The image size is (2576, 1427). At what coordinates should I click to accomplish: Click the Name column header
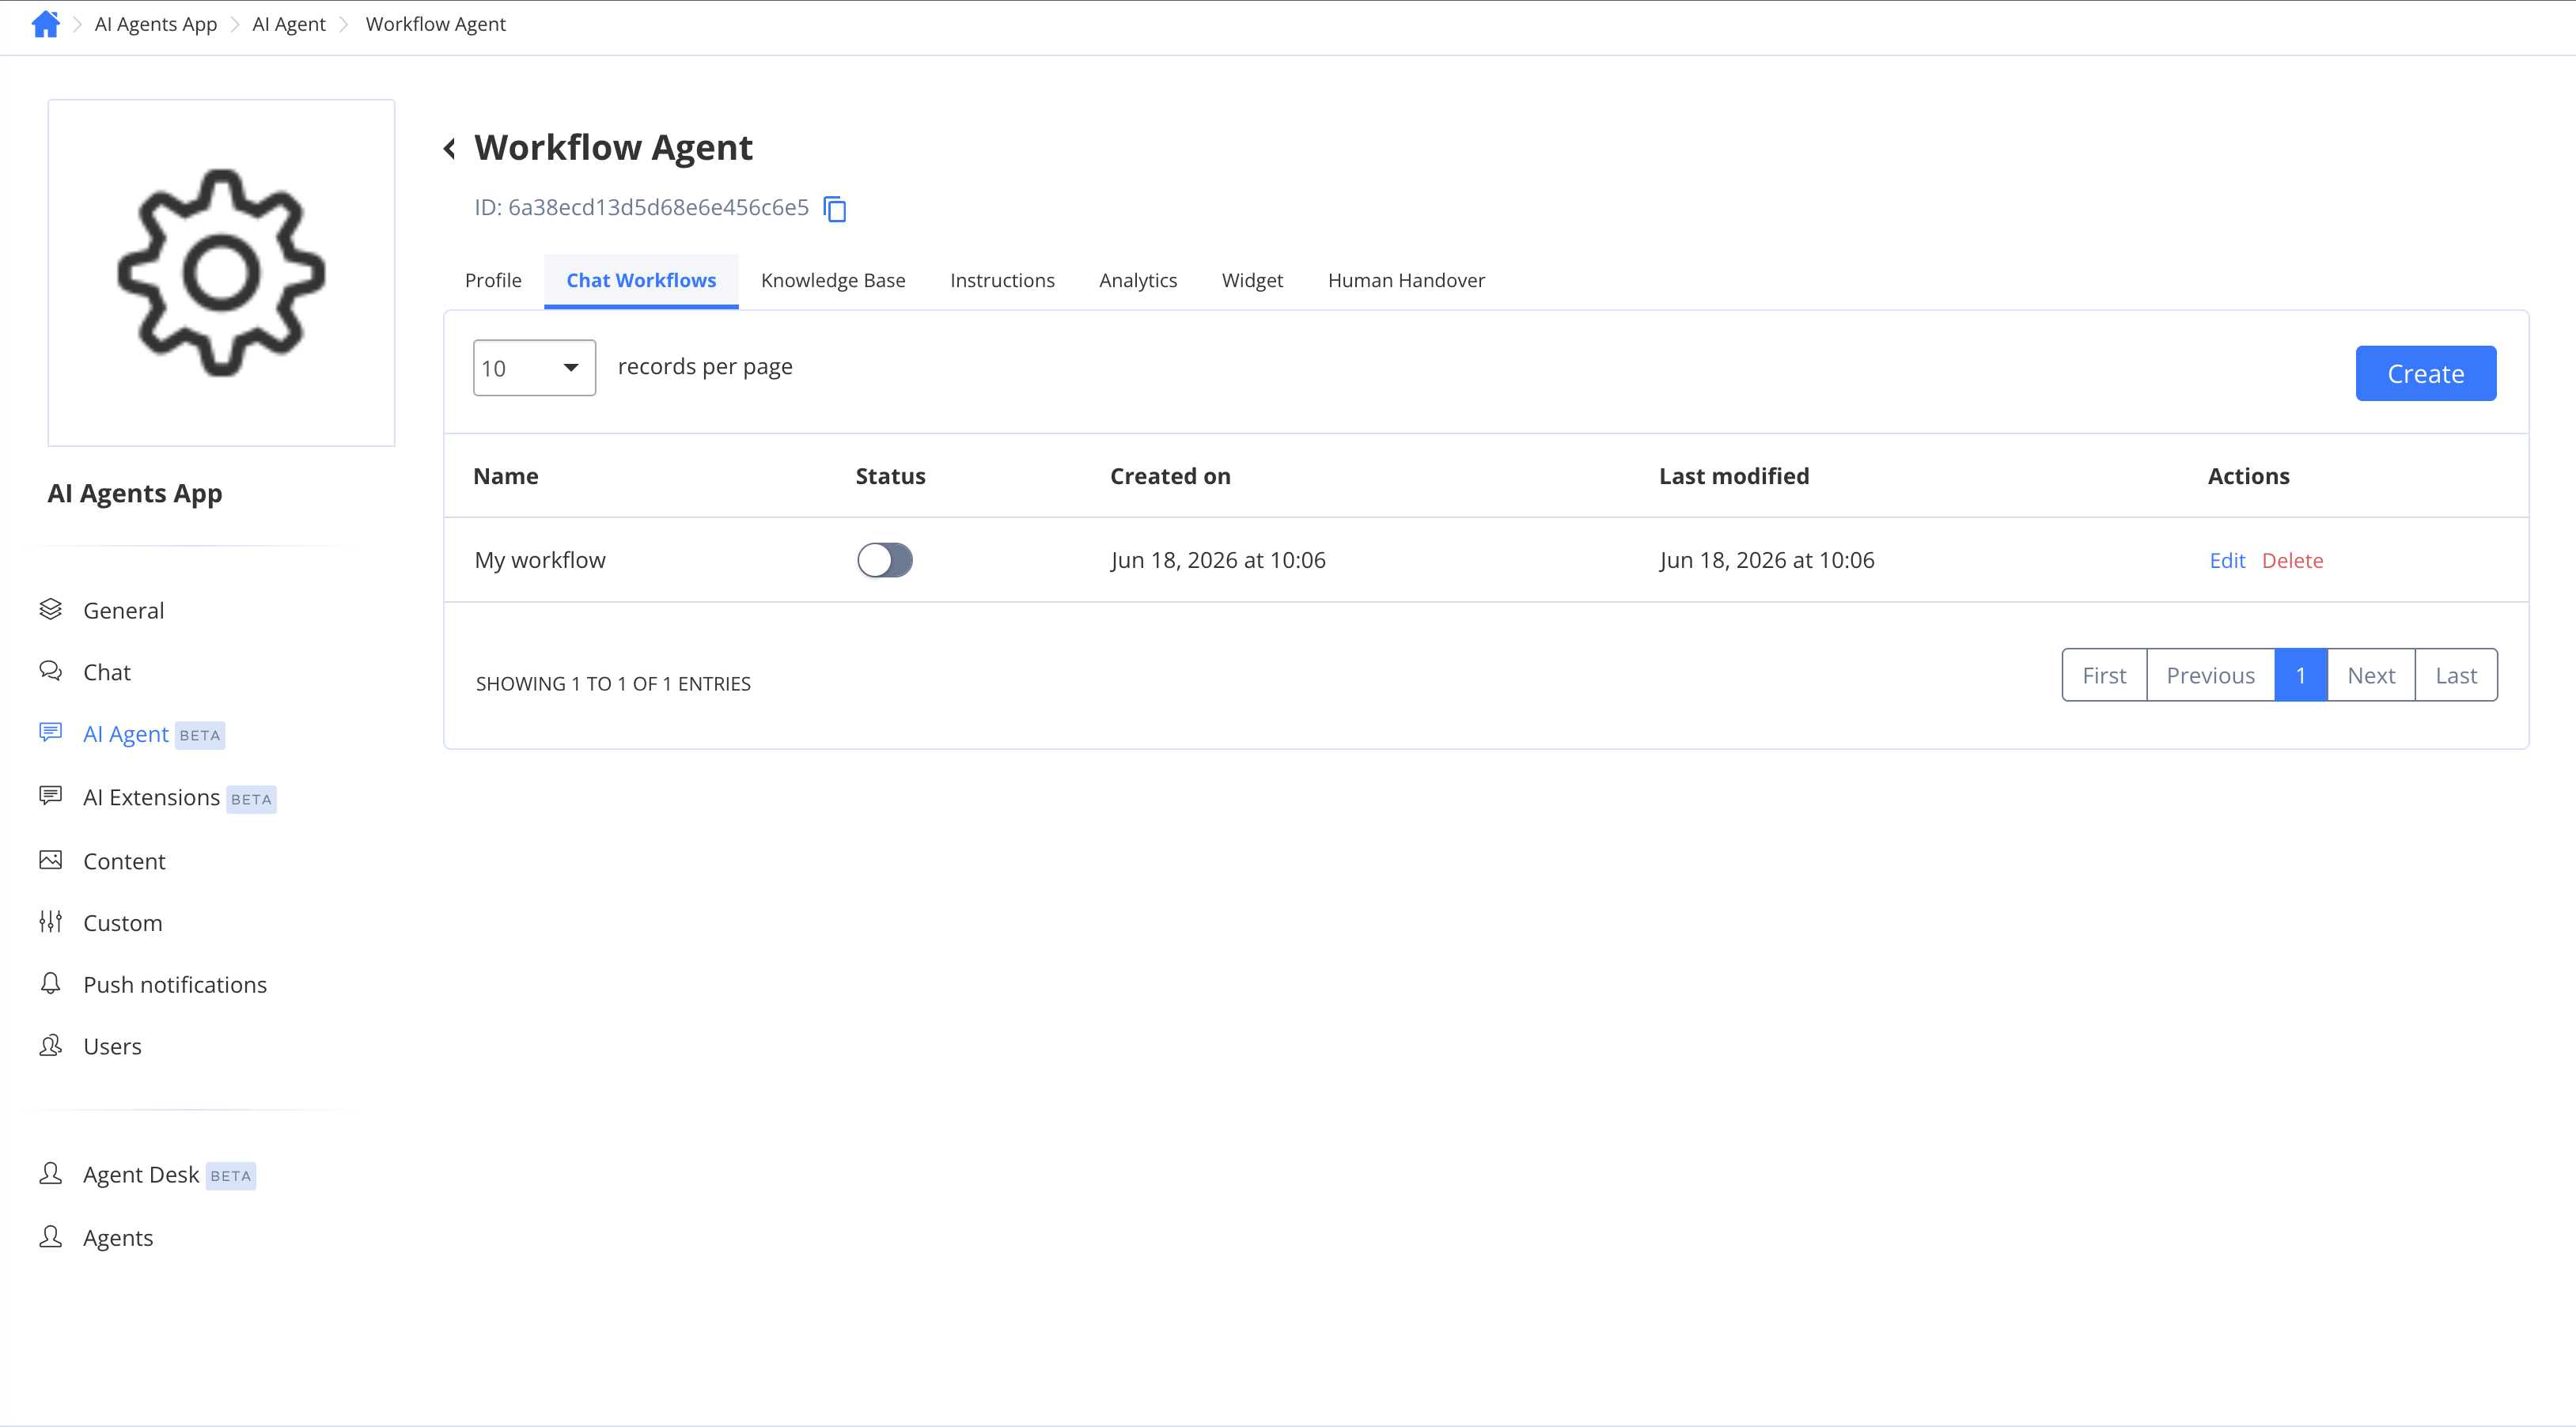tap(506, 476)
